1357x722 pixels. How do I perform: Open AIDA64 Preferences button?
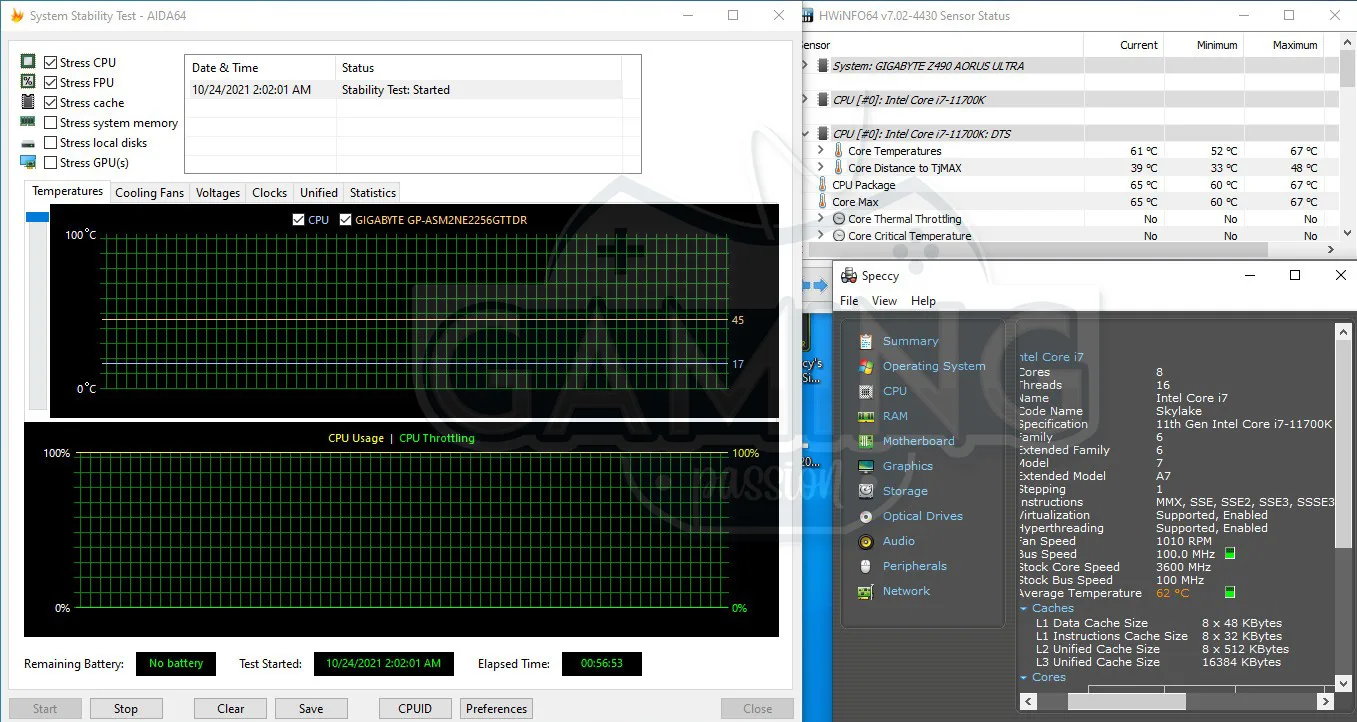tap(497, 709)
